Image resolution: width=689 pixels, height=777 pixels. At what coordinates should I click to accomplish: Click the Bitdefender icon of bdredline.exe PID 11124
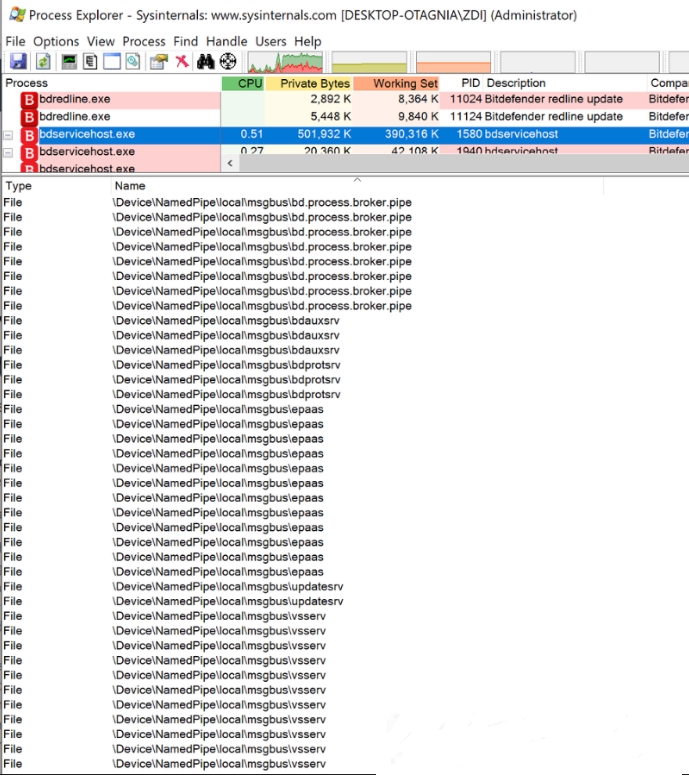pos(29,117)
